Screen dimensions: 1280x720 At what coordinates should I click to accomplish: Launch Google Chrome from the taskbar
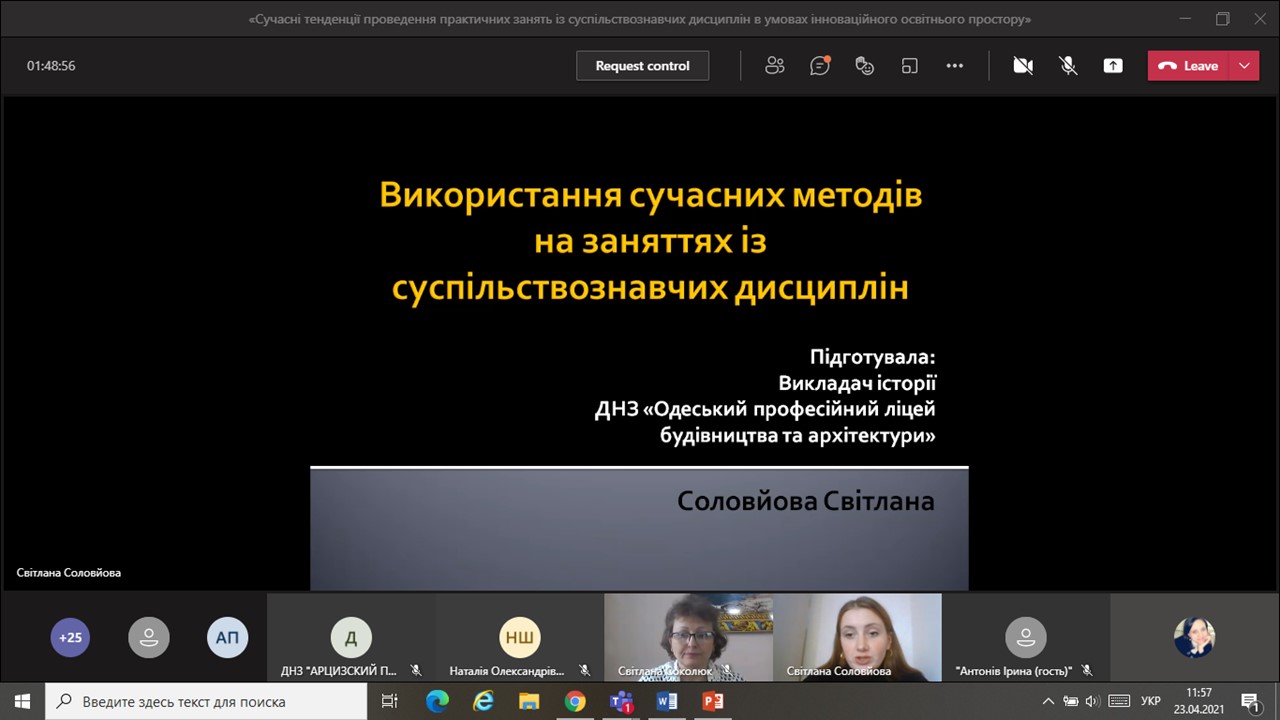pyautogui.click(x=575, y=701)
